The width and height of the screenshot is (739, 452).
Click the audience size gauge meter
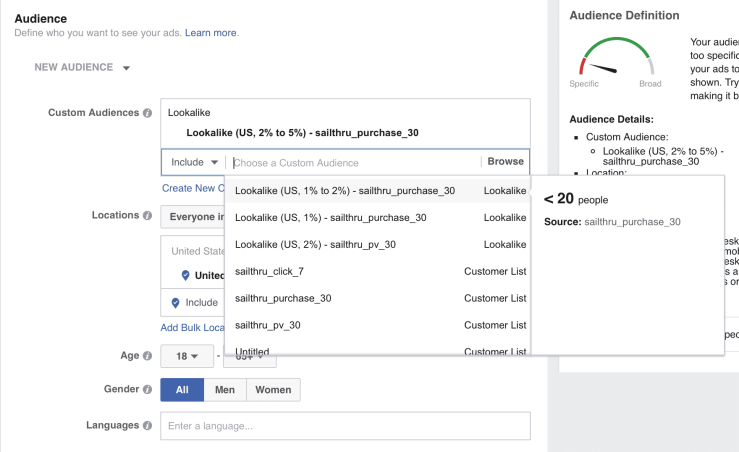(x=614, y=60)
